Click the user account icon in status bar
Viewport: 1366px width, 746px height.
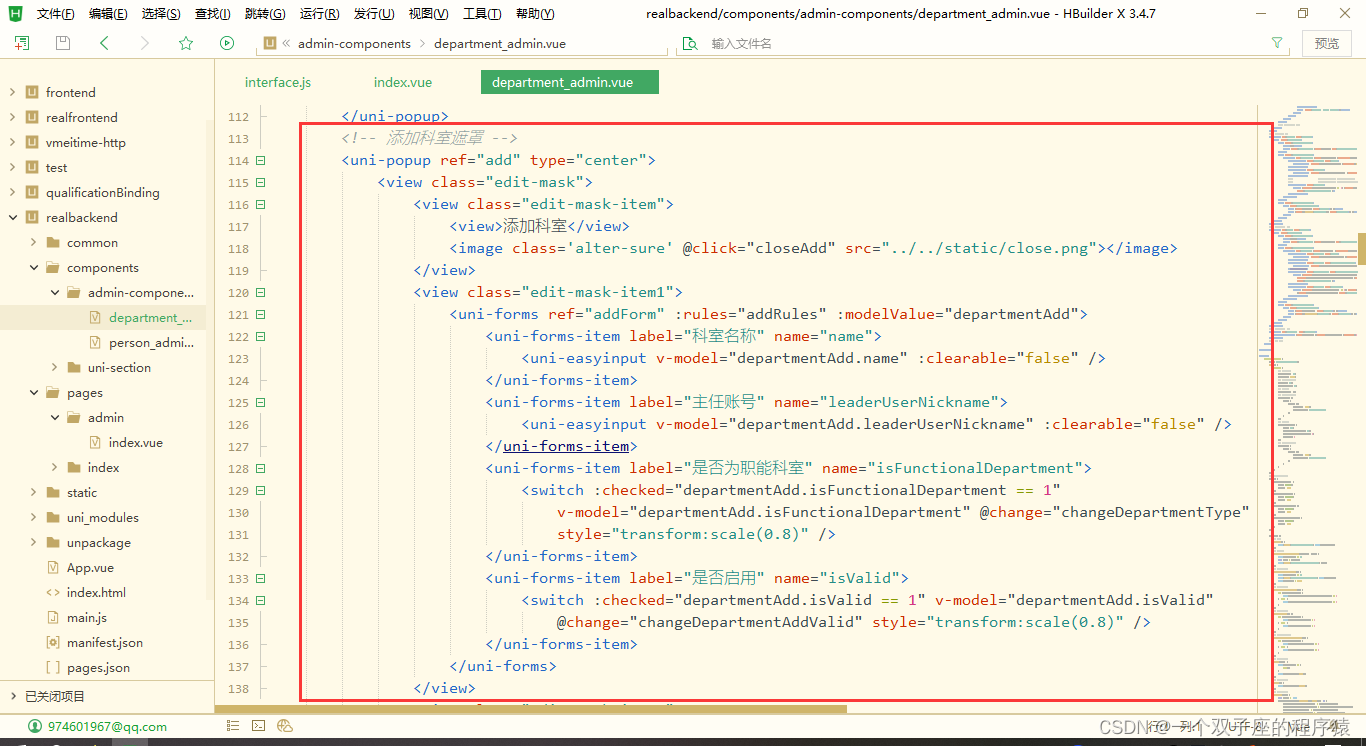pyautogui.click(x=35, y=726)
